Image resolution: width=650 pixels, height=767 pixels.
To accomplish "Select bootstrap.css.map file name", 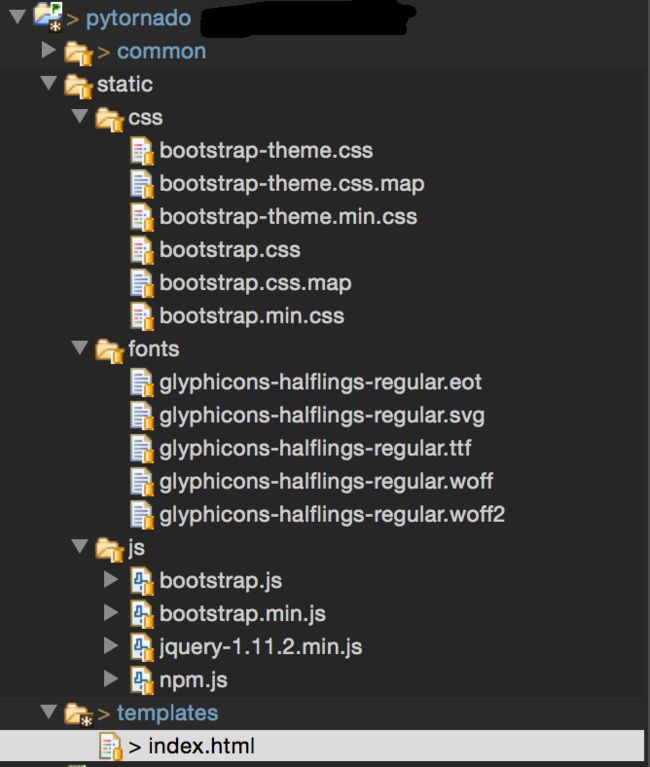I will tap(255, 284).
